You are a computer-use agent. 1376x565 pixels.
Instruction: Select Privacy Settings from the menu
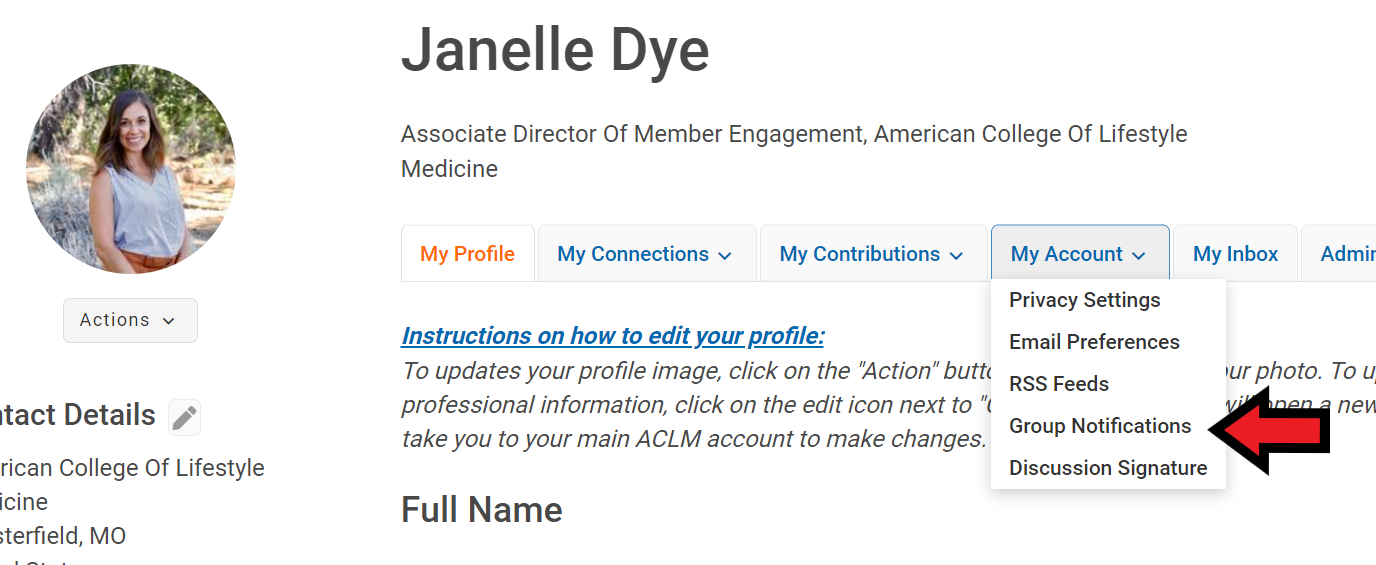point(1084,300)
